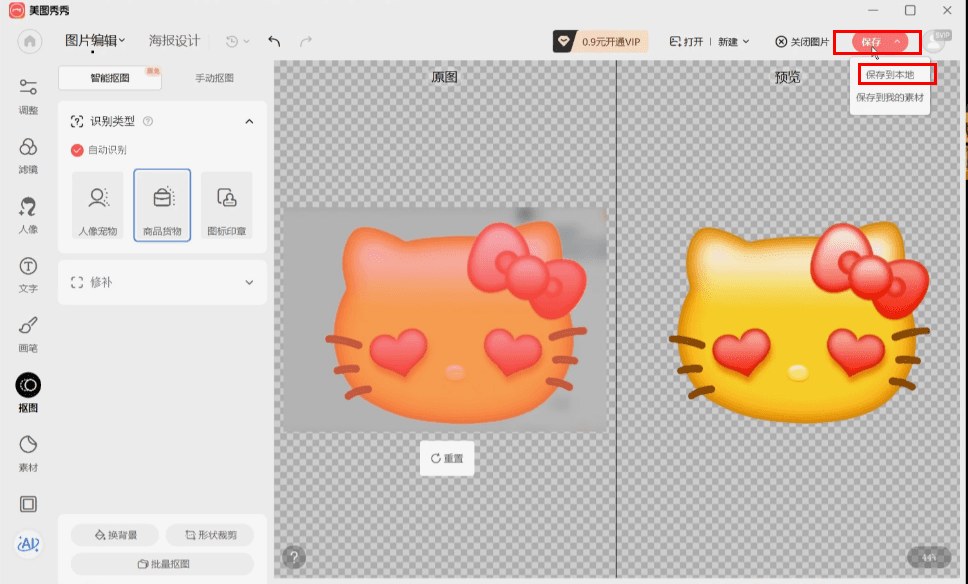Screen dimensions: 968x584
Task: Click the help icon beside 识别类型
Action: point(148,121)
